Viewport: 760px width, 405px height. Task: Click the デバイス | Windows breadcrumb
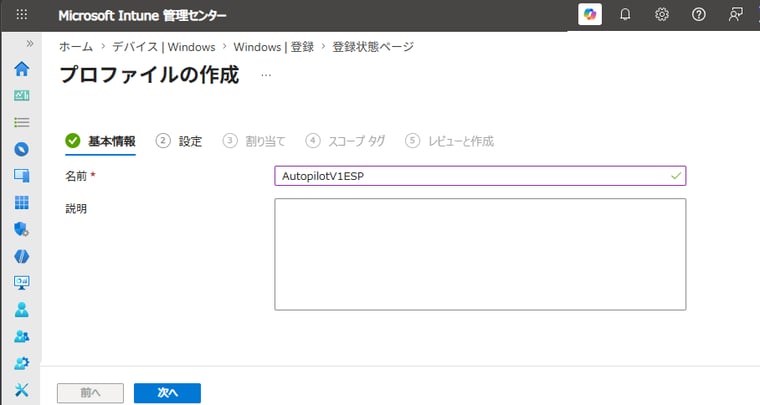(x=164, y=47)
